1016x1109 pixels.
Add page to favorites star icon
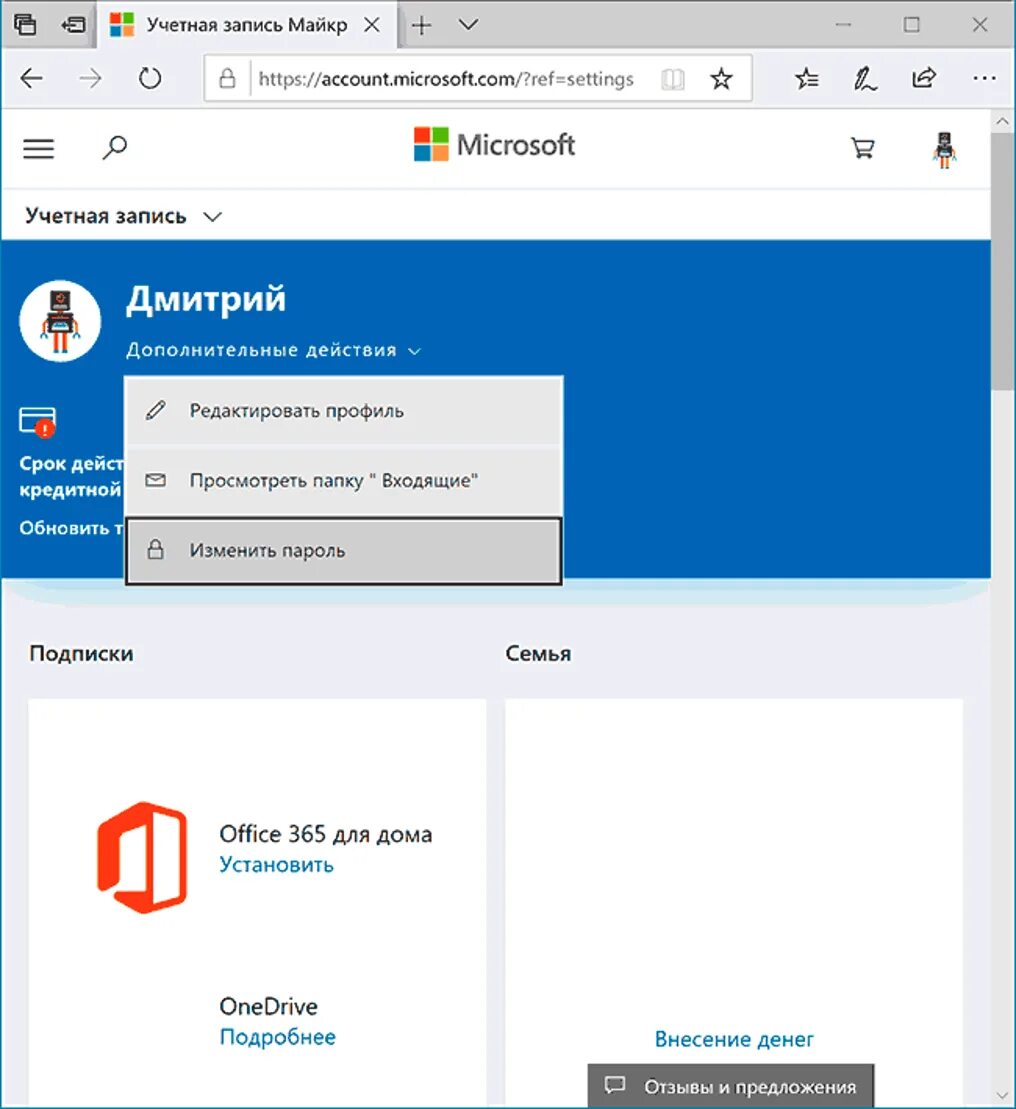[x=721, y=78]
